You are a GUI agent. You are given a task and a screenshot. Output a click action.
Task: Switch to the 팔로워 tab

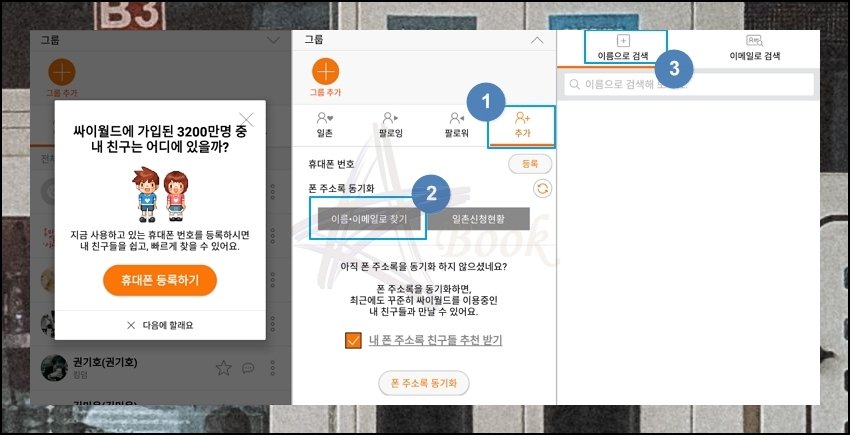tap(456, 125)
